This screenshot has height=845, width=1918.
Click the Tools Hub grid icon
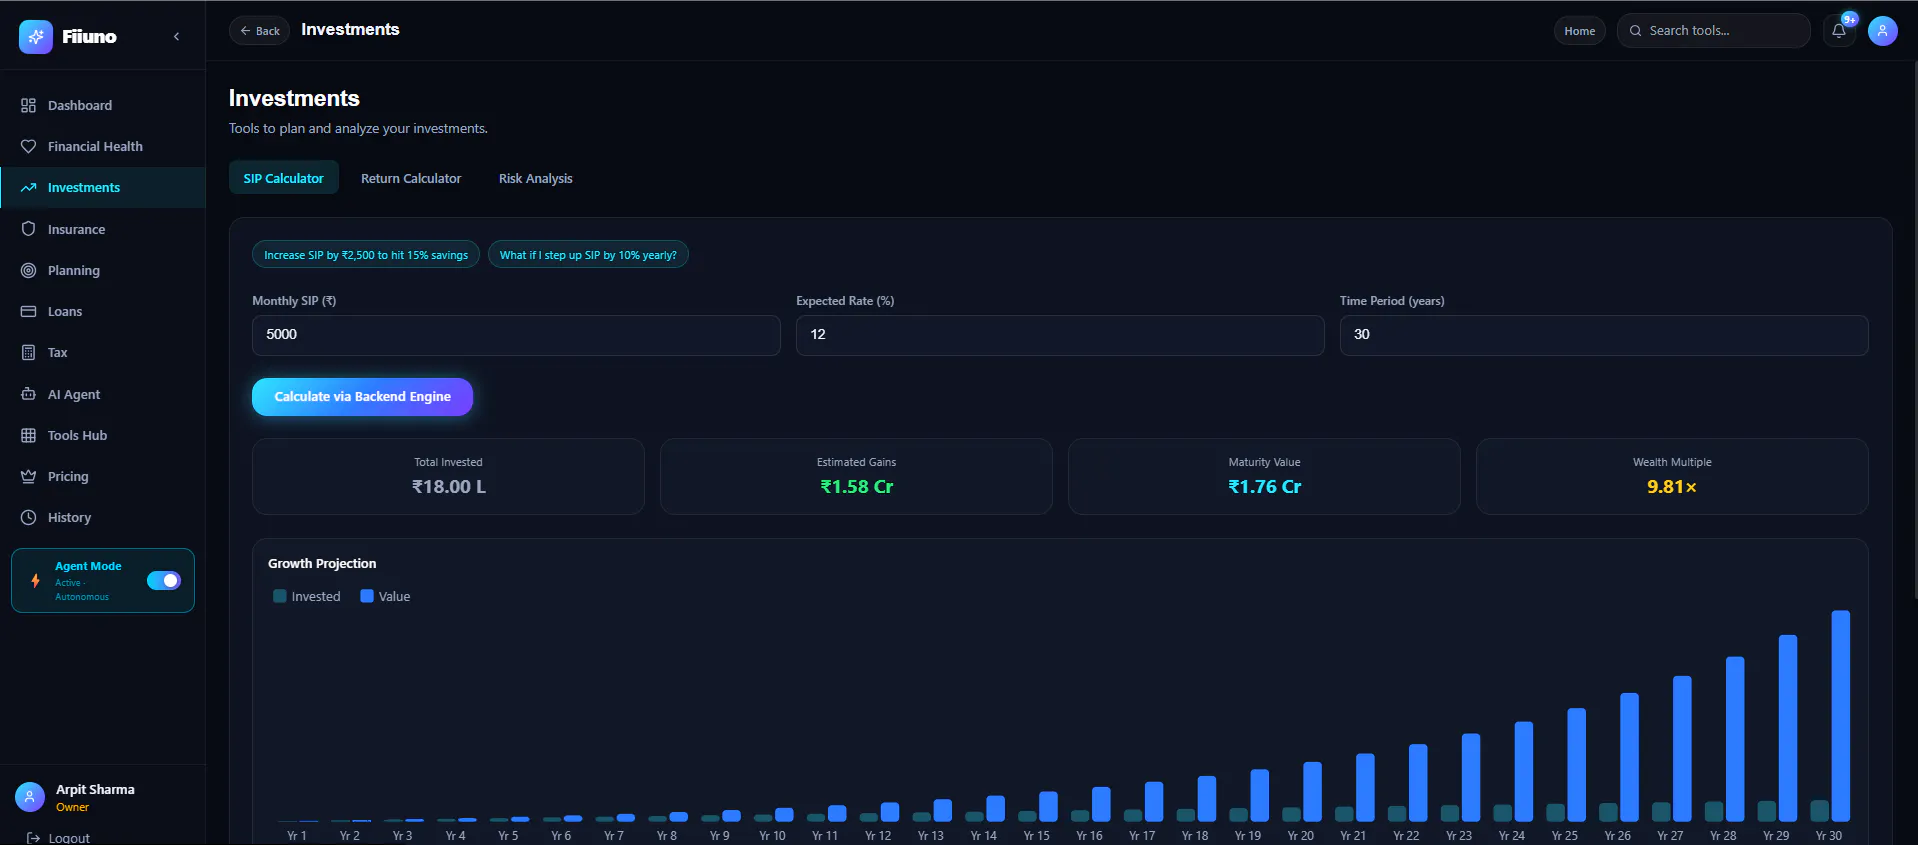click(x=28, y=435)
